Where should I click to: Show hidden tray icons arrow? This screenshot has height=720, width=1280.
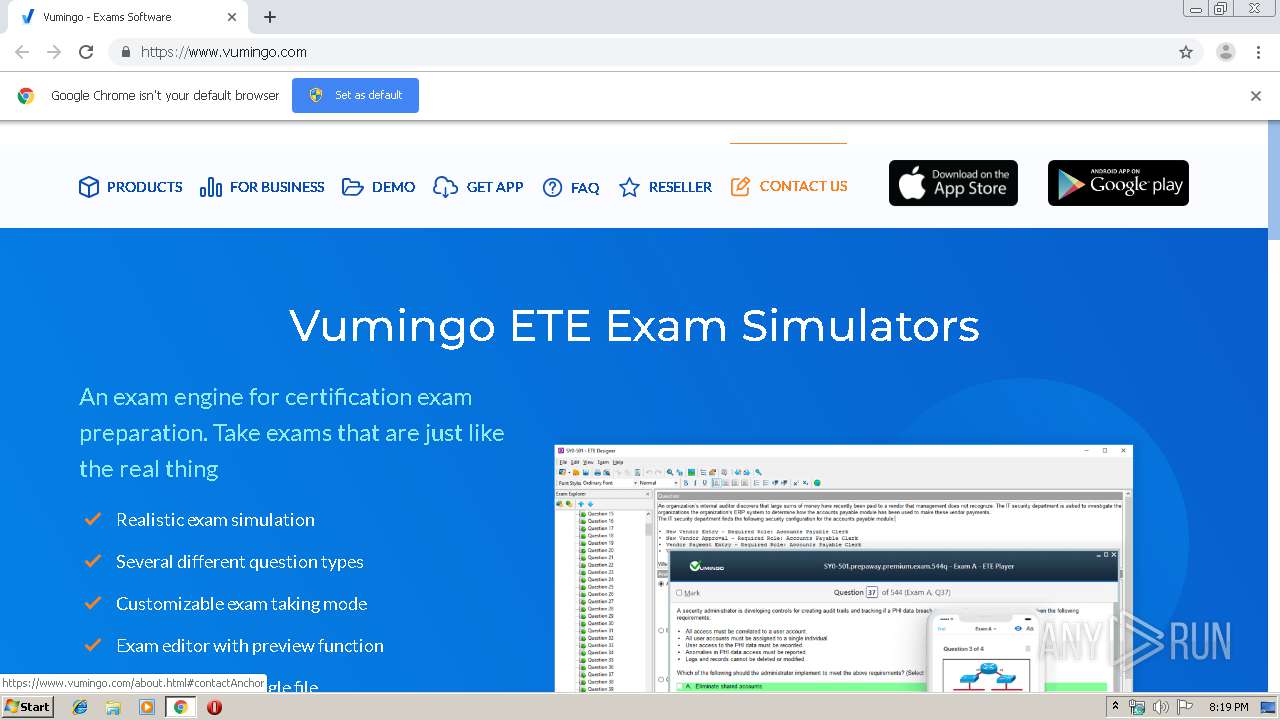[1116, 707]
